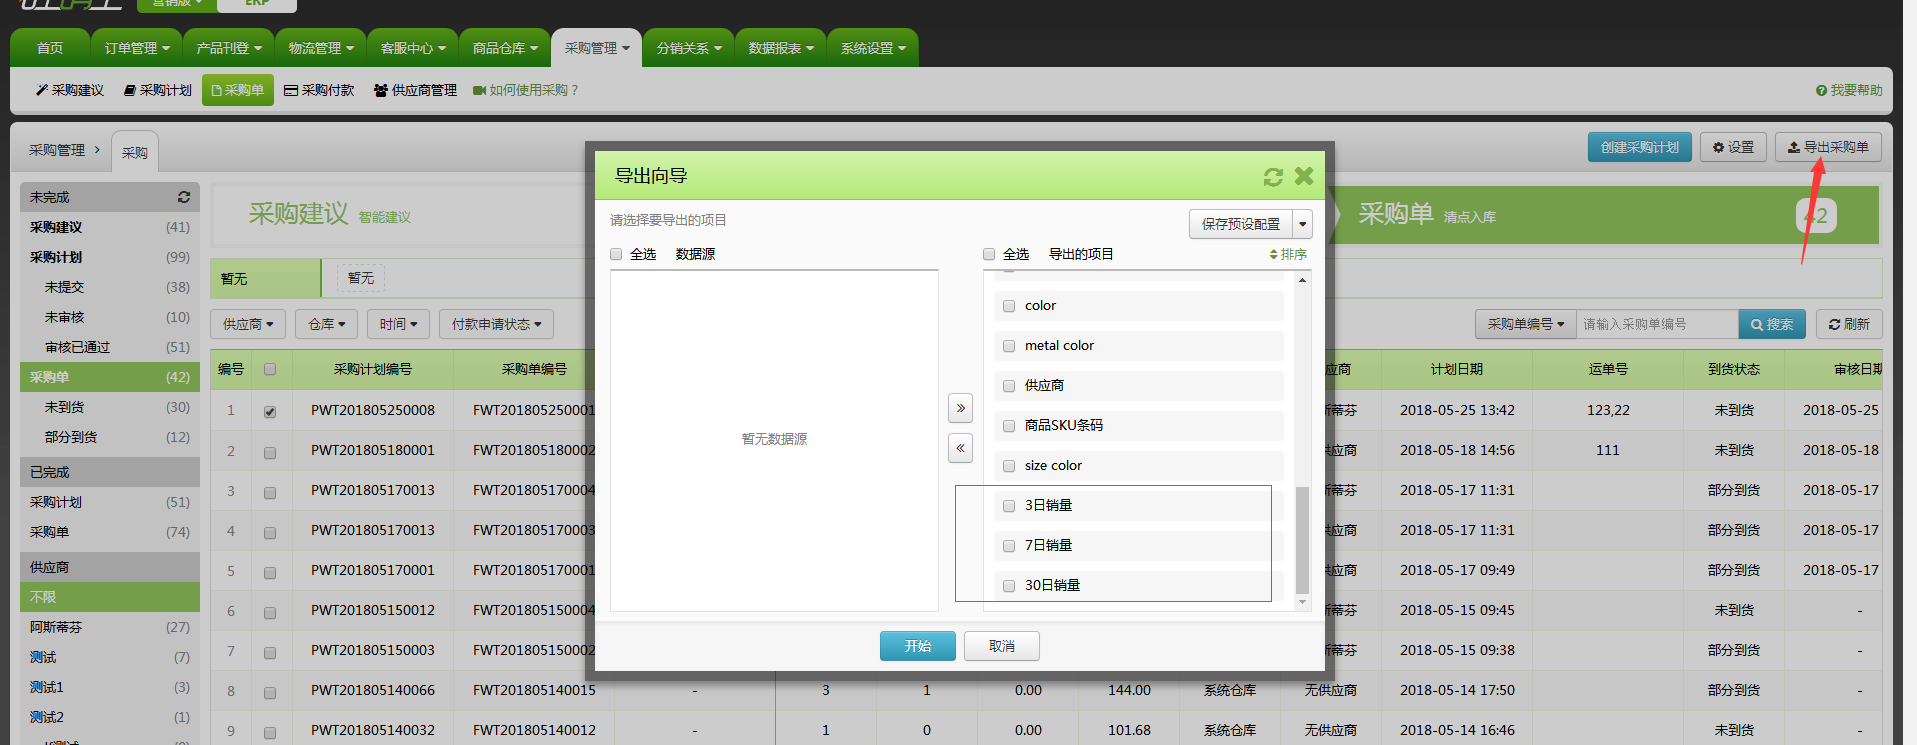Image resolution: width=1917 pixels, height=745 pixels.
Task: Close the export wizard dialog
Action: click(1304, 176)
